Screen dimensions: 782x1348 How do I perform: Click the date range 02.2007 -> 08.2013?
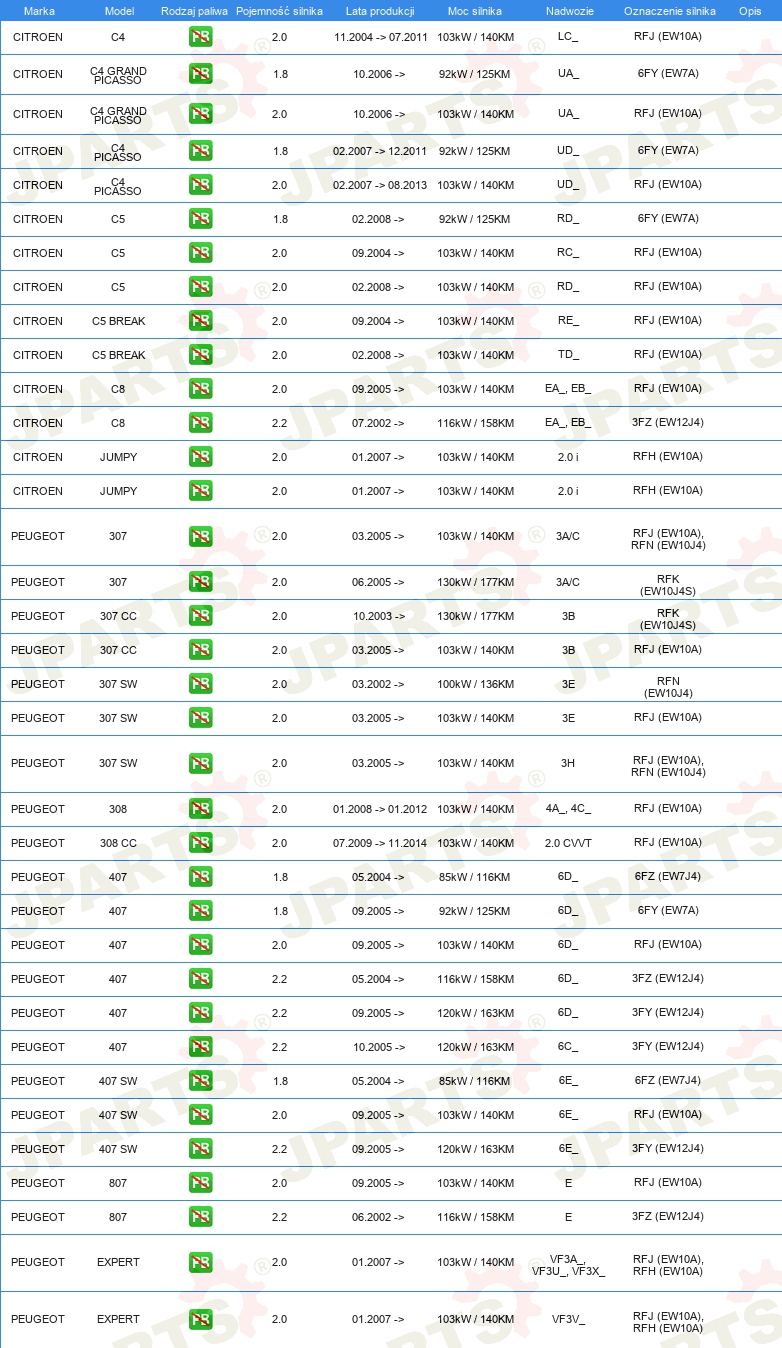[x=380, y=186]
